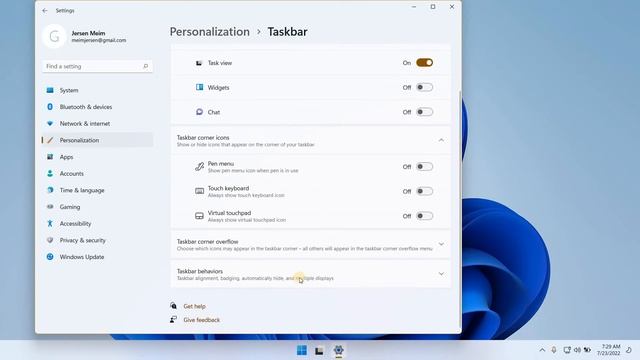Enable the Touch keyboard toggle

[x=424, y=191]
